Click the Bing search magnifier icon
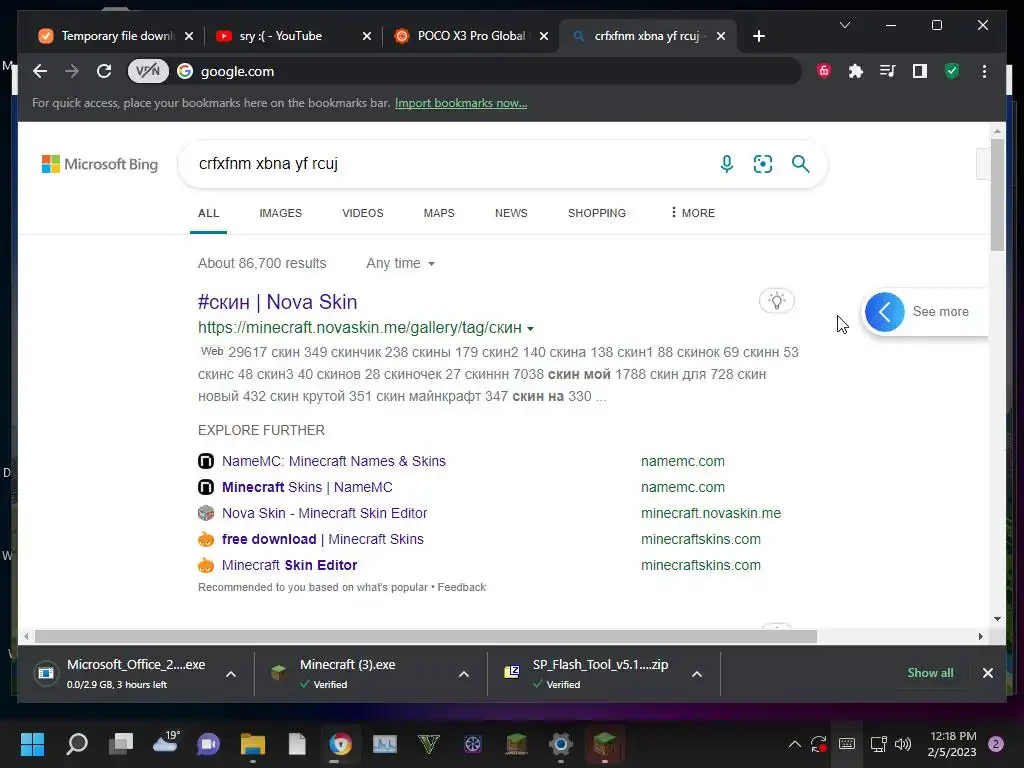Image resolution: width=1024 pixels, height=768 pixels. tap(801, 164)
